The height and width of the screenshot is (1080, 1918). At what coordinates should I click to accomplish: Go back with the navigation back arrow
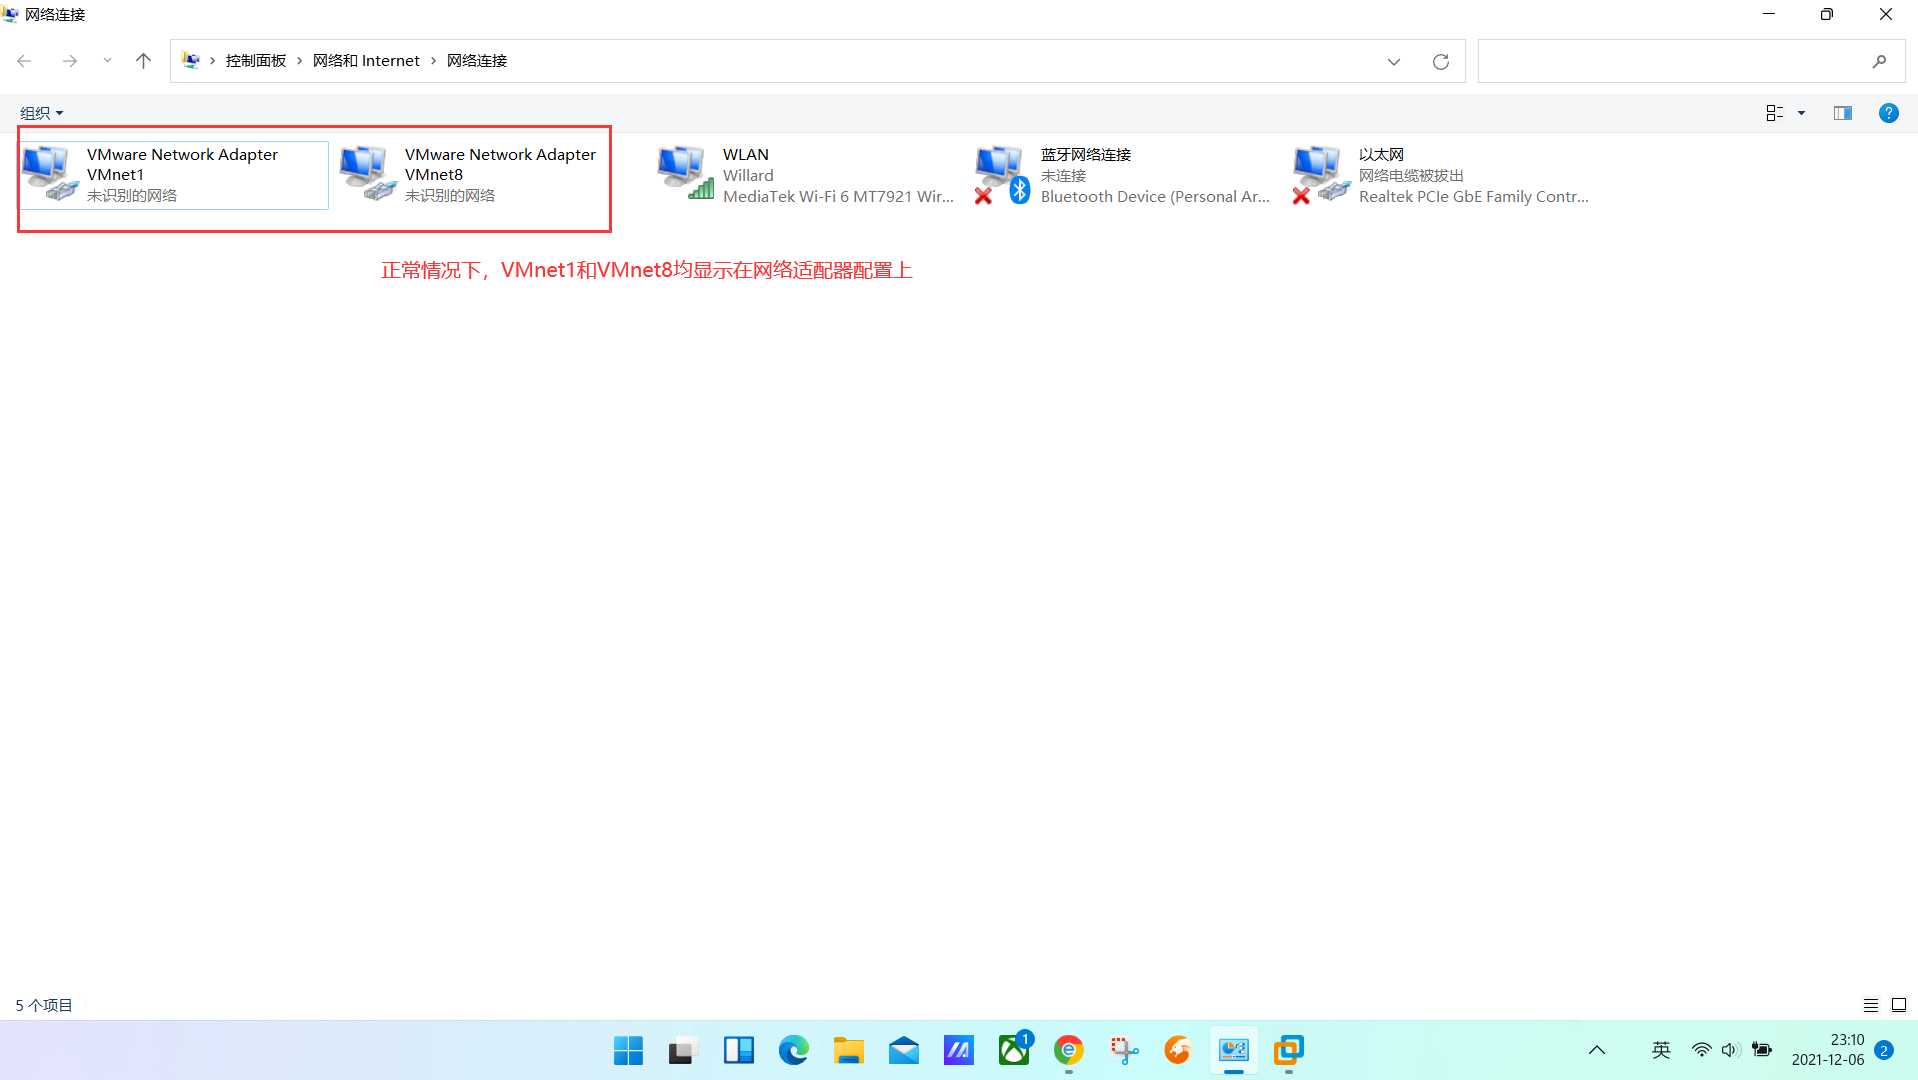pos(25,61)
